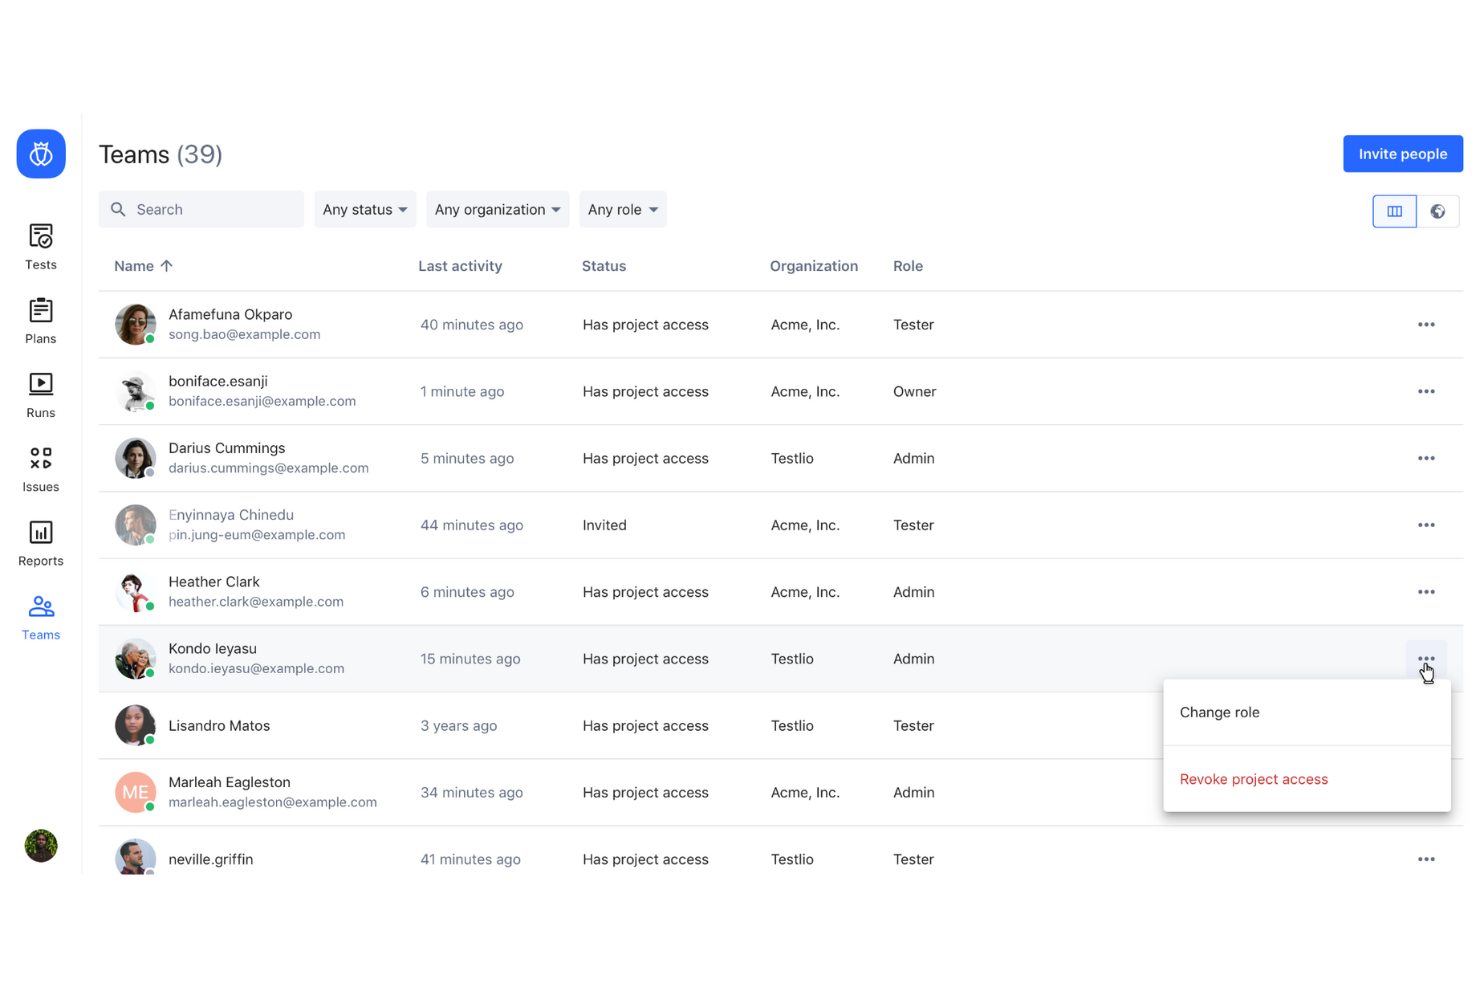Open the search magnifier in search field
The height and width of the screenshot is (987, 1480).
pos(118,209)
